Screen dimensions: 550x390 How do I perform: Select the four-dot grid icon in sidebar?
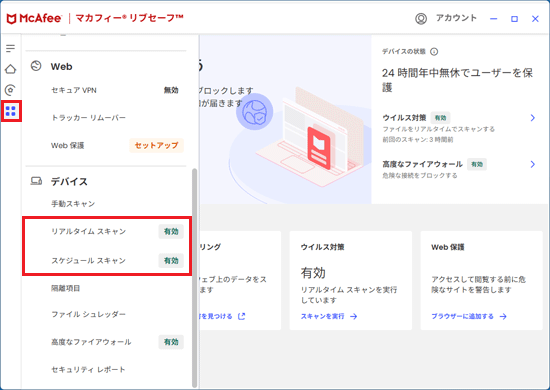[x=11, y=111]
